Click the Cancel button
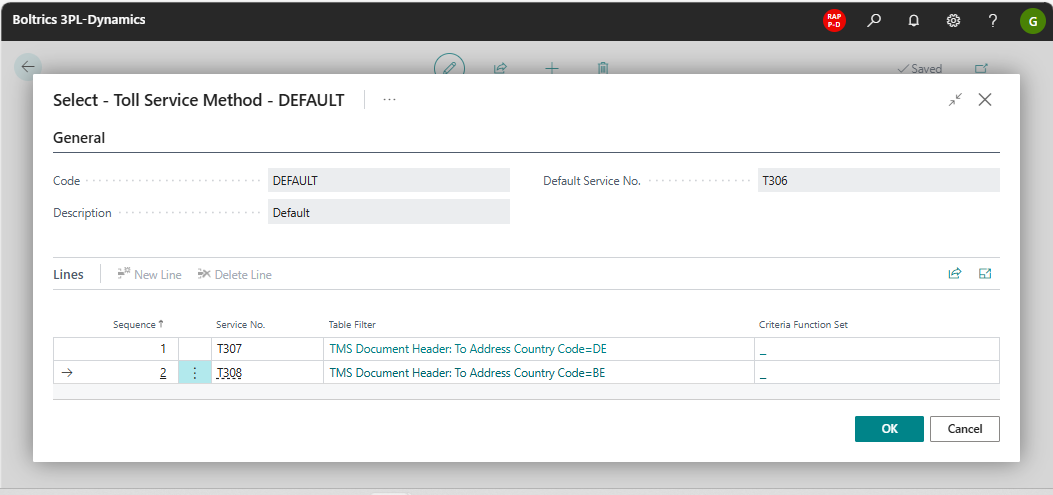Image resolution: width=1053 pixels, height=495 pixels. tap(965, 429)
